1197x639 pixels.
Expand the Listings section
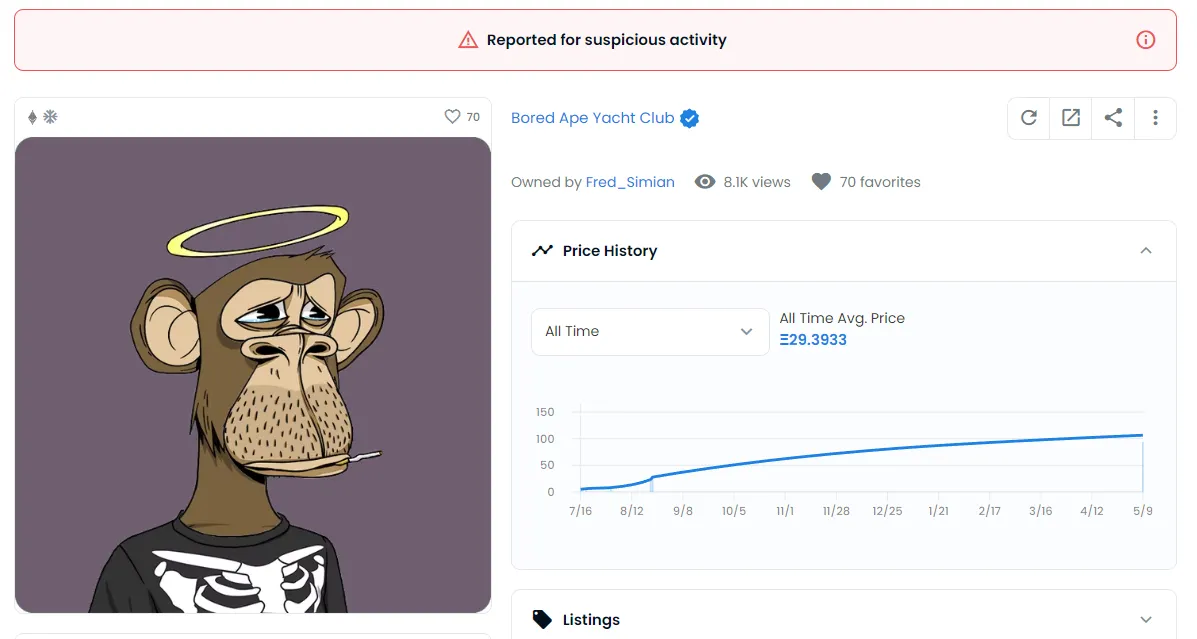click(1146, 620)
